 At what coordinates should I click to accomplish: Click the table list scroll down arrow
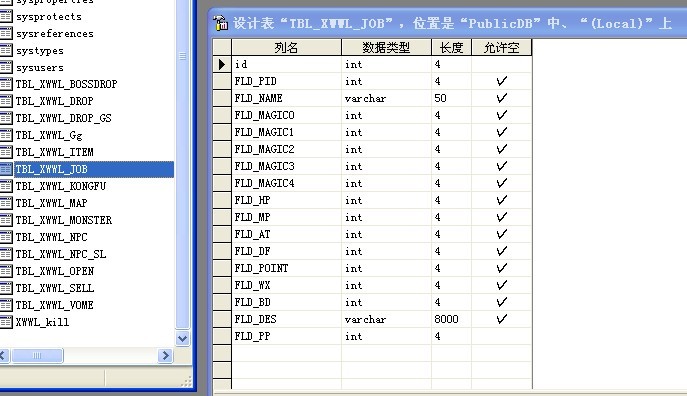click(182, 338)
